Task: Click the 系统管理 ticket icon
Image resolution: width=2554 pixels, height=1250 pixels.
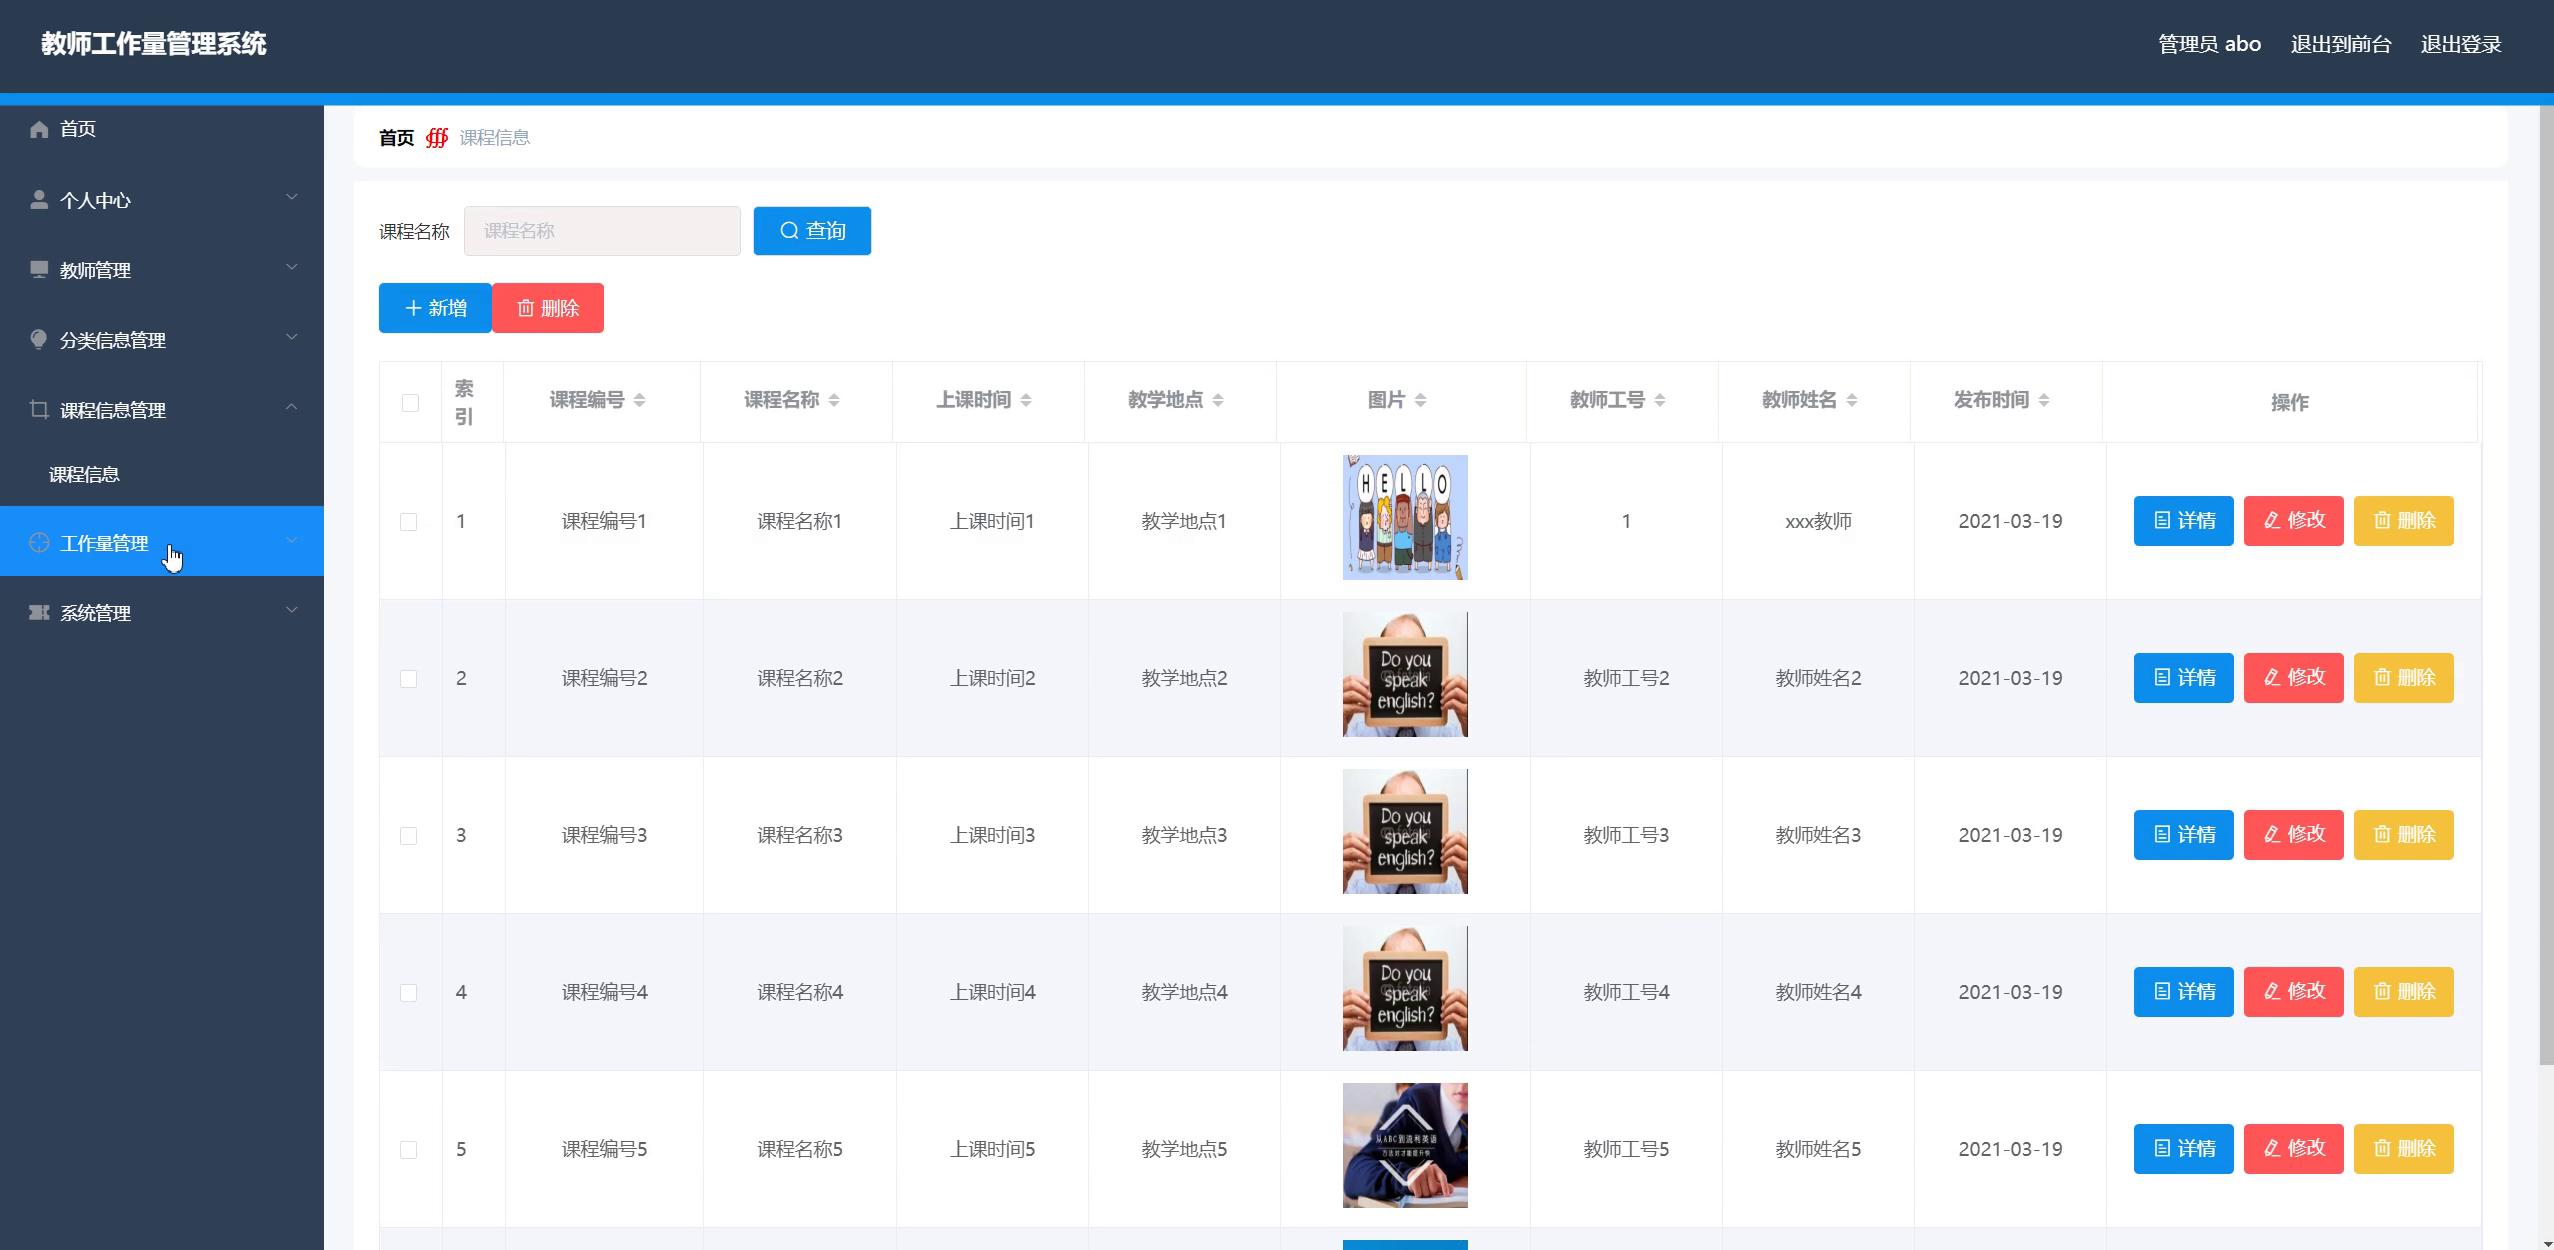Action: (39, 613)
